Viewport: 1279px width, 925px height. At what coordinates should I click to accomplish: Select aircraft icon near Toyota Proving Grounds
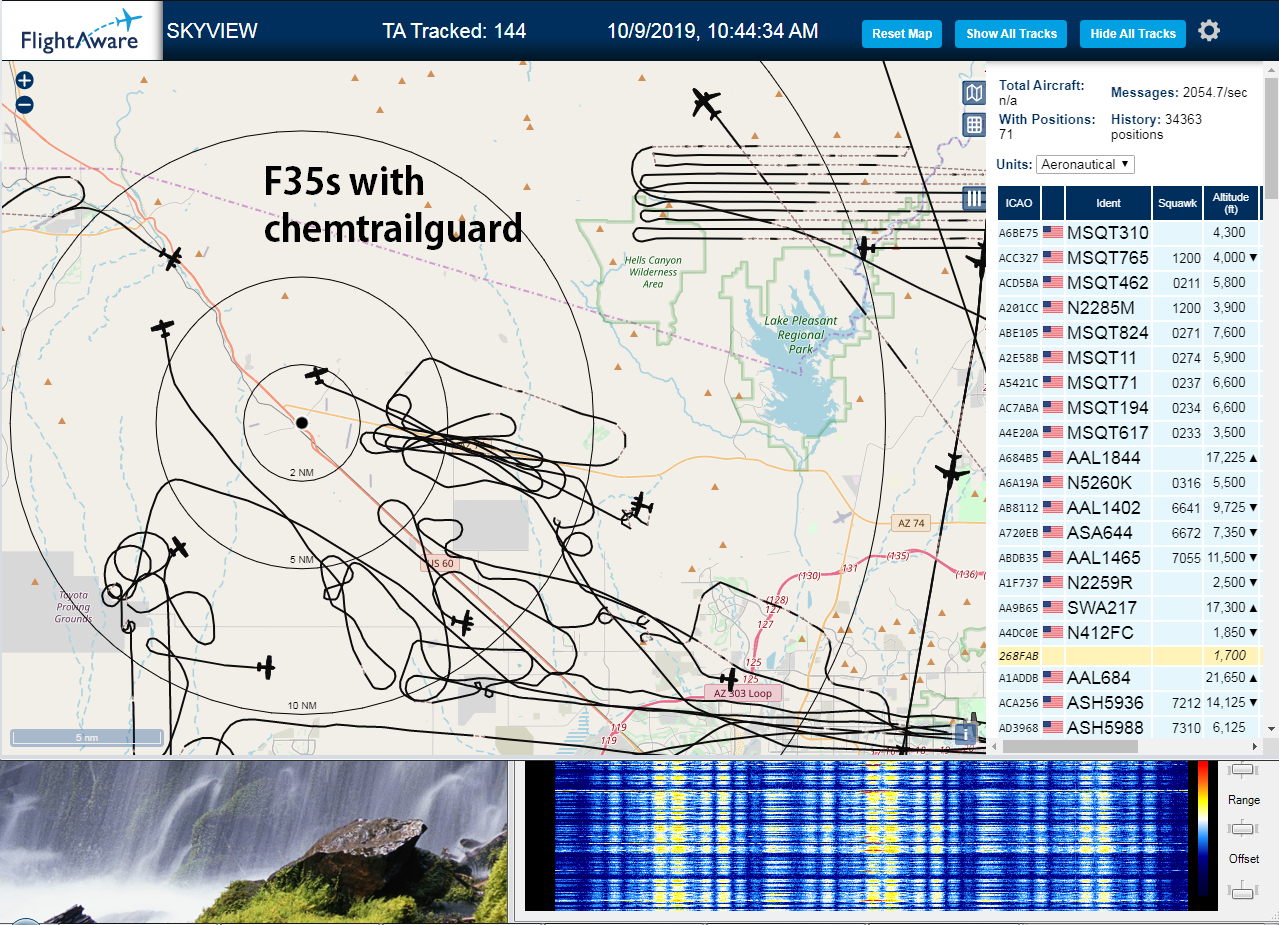pyautogui.click(x=178, y=547)
